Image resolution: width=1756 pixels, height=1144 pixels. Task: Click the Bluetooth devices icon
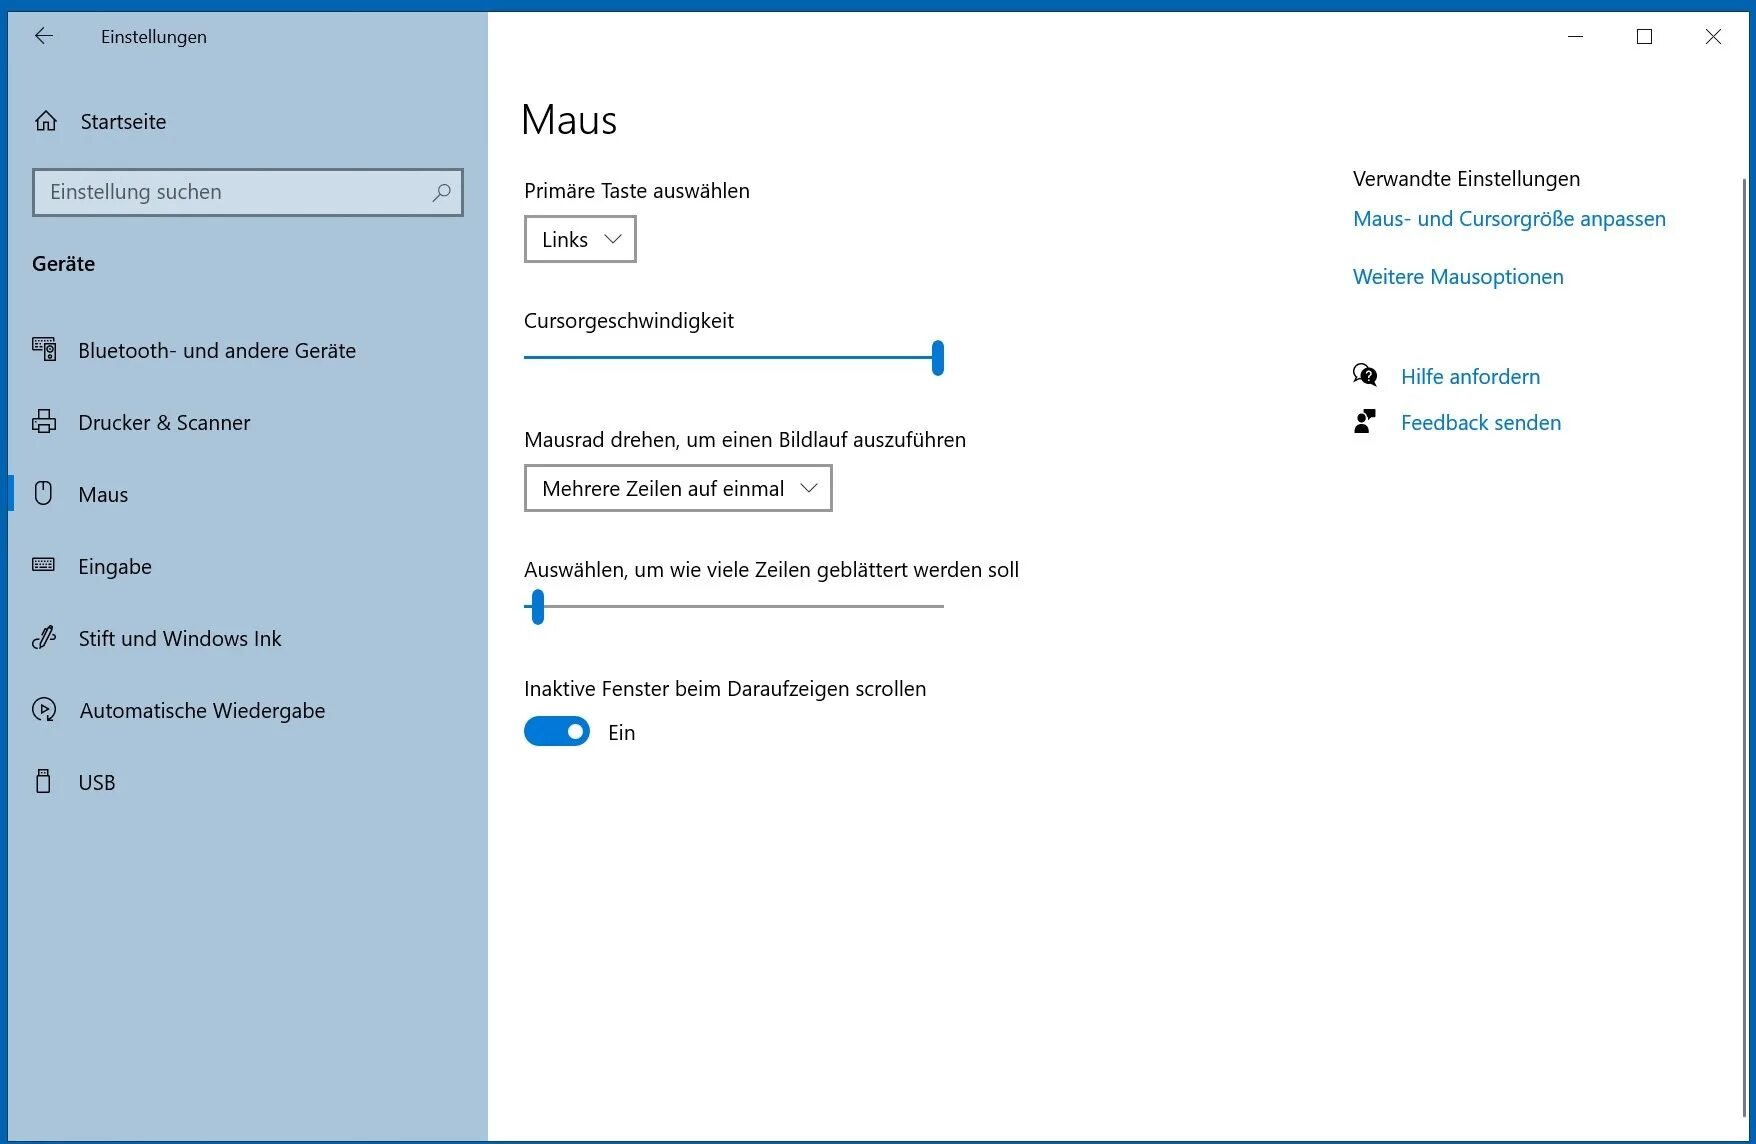[44, 349]
